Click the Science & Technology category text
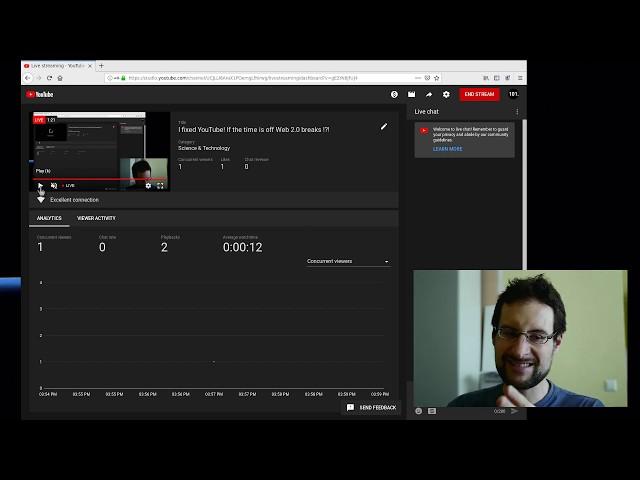Image resolution: width=640 pixels, height=480 pixels. [x=204, y=148]
